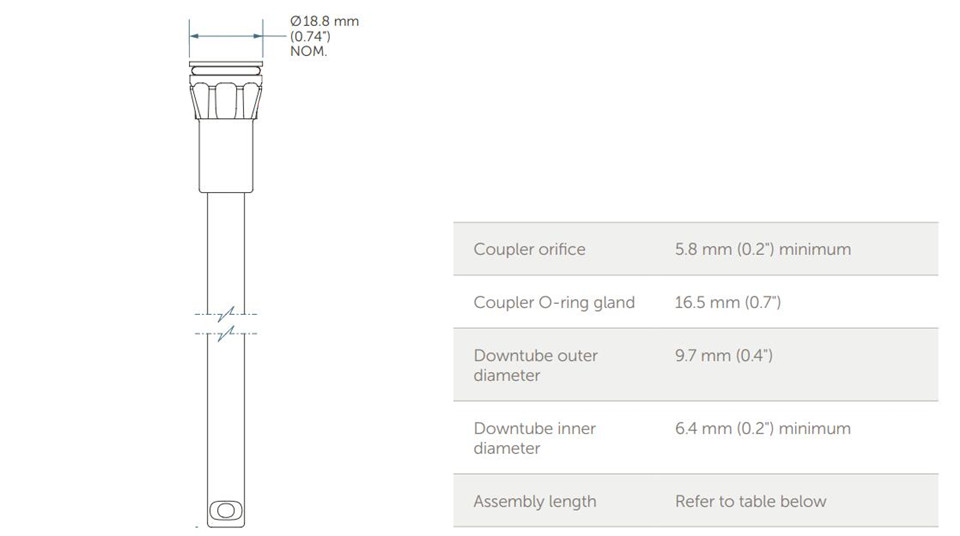
Task: Click the coupler body sleeve below the fluted collar
Action: (226, 156)
